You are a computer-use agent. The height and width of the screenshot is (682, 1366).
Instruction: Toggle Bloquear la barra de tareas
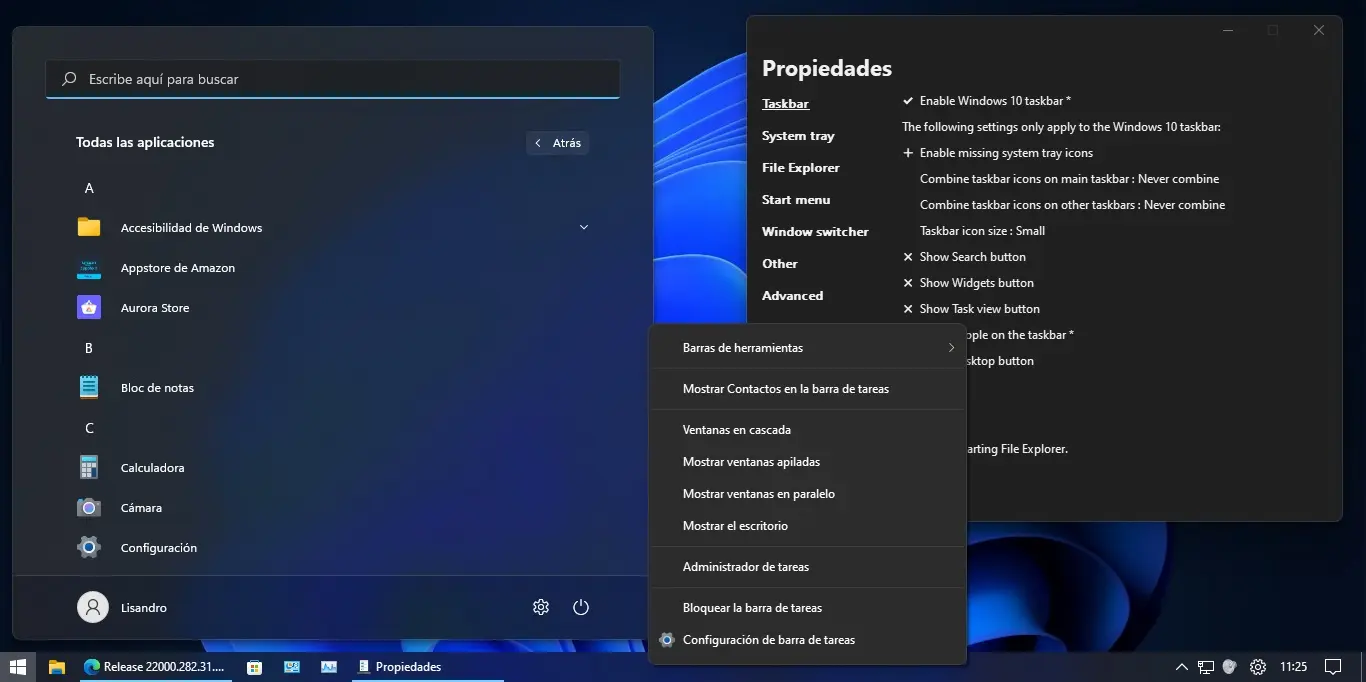click(807, 608)
